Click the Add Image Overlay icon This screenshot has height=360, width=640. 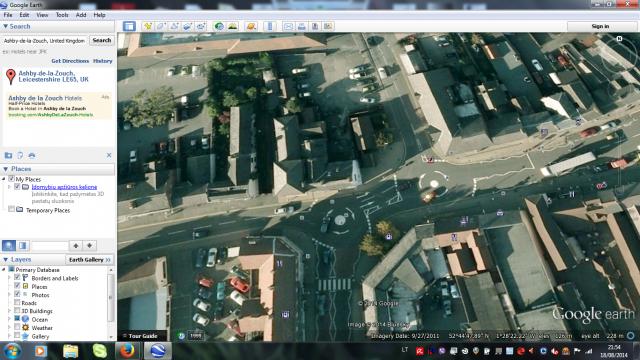coord(187,27)
